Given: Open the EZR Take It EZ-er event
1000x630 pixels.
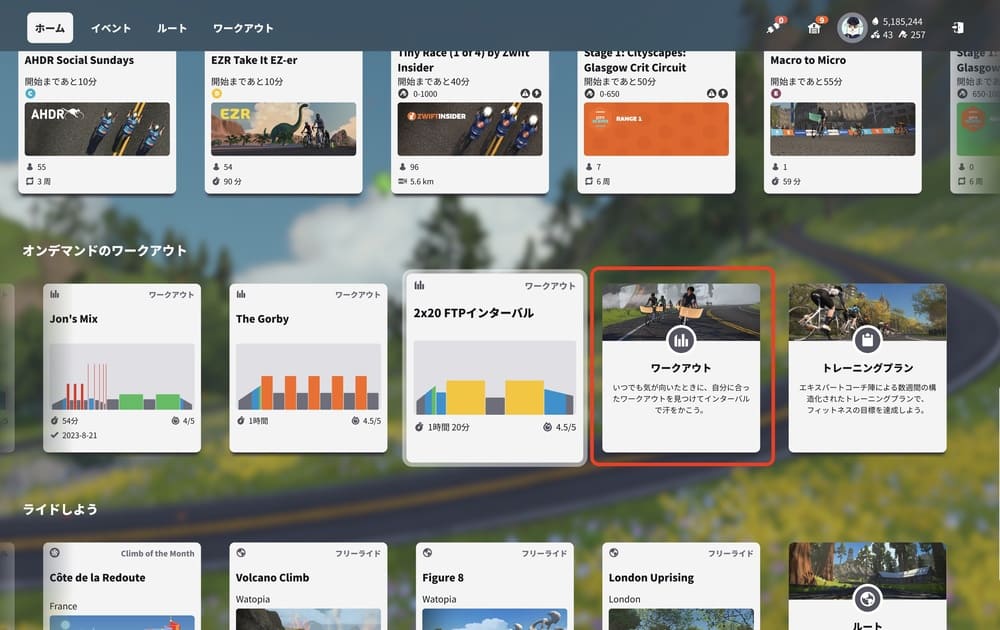Looking at the screenshot, I should [x=283, y=121].
